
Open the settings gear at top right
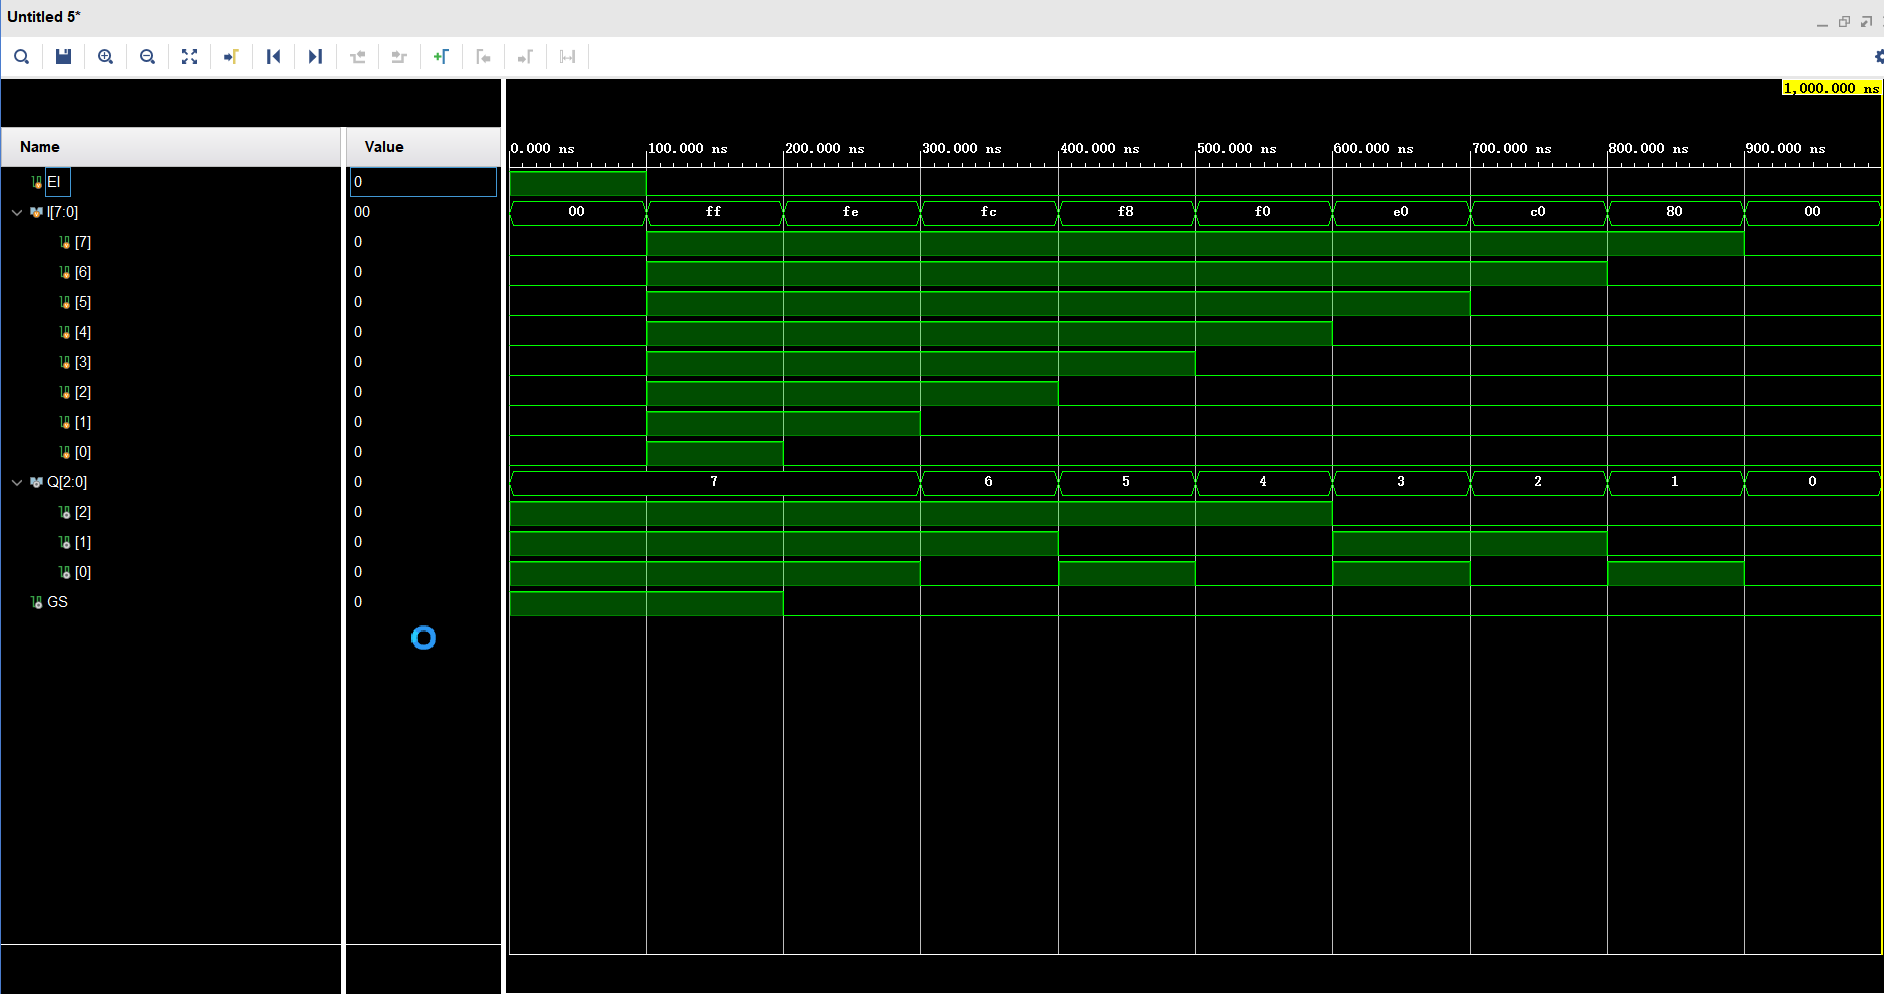[1879, 57]
